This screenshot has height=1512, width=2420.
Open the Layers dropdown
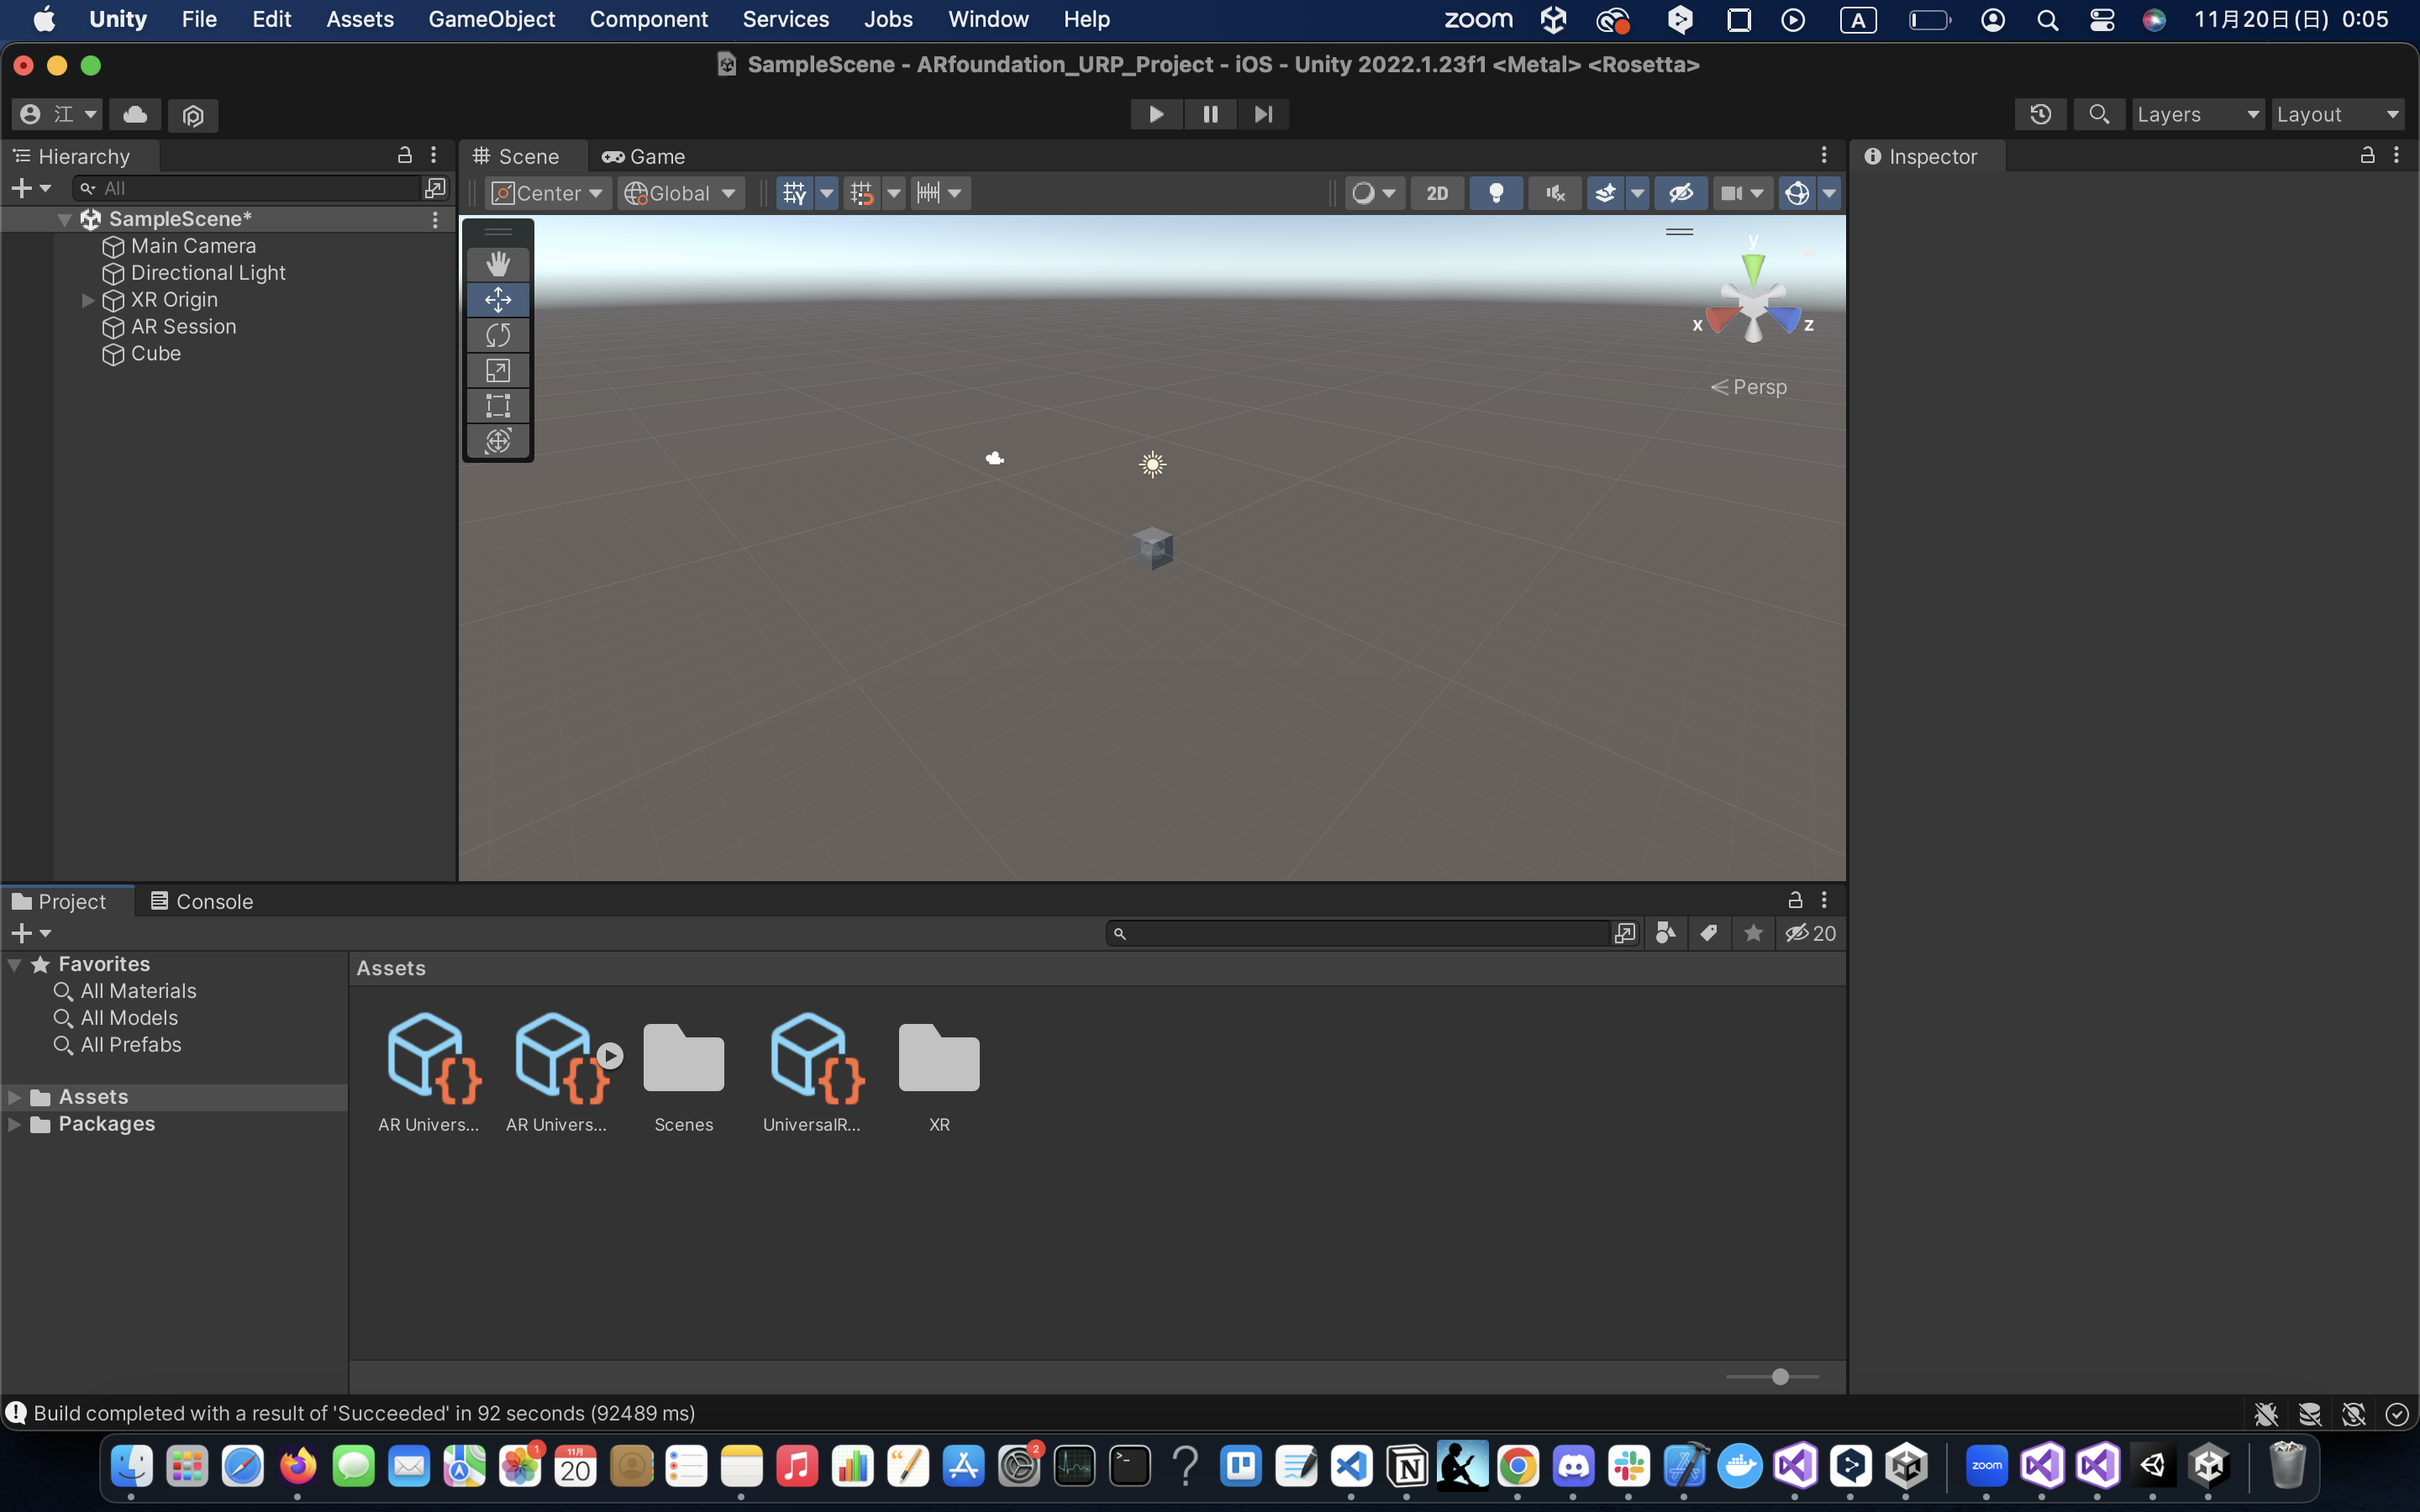pos(2197,114)
